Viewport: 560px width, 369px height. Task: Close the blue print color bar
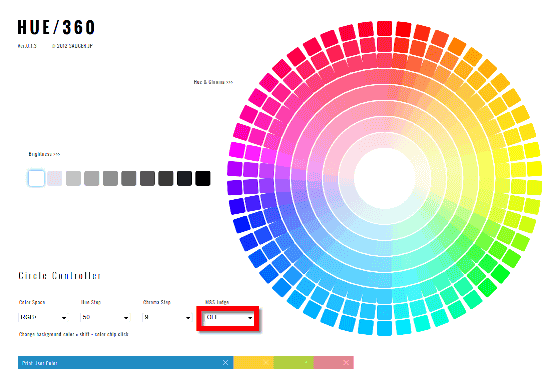225,363
